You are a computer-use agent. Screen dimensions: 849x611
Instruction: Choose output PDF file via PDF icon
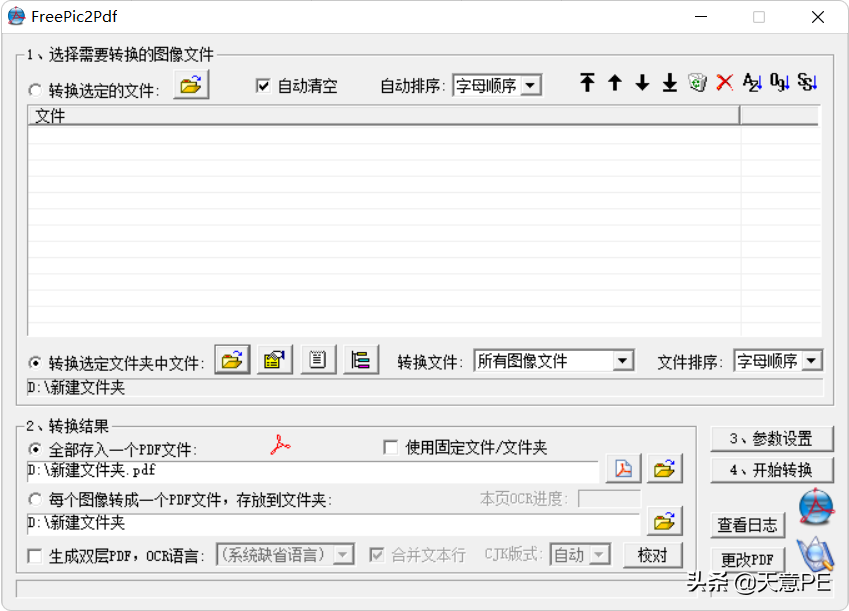(623, 469)
